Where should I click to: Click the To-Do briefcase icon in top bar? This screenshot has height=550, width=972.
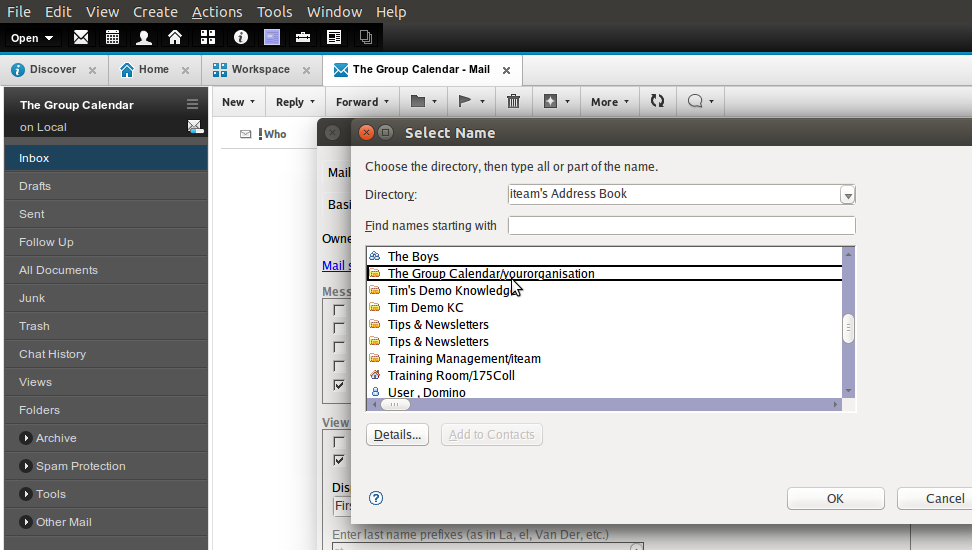click(303, 38)
